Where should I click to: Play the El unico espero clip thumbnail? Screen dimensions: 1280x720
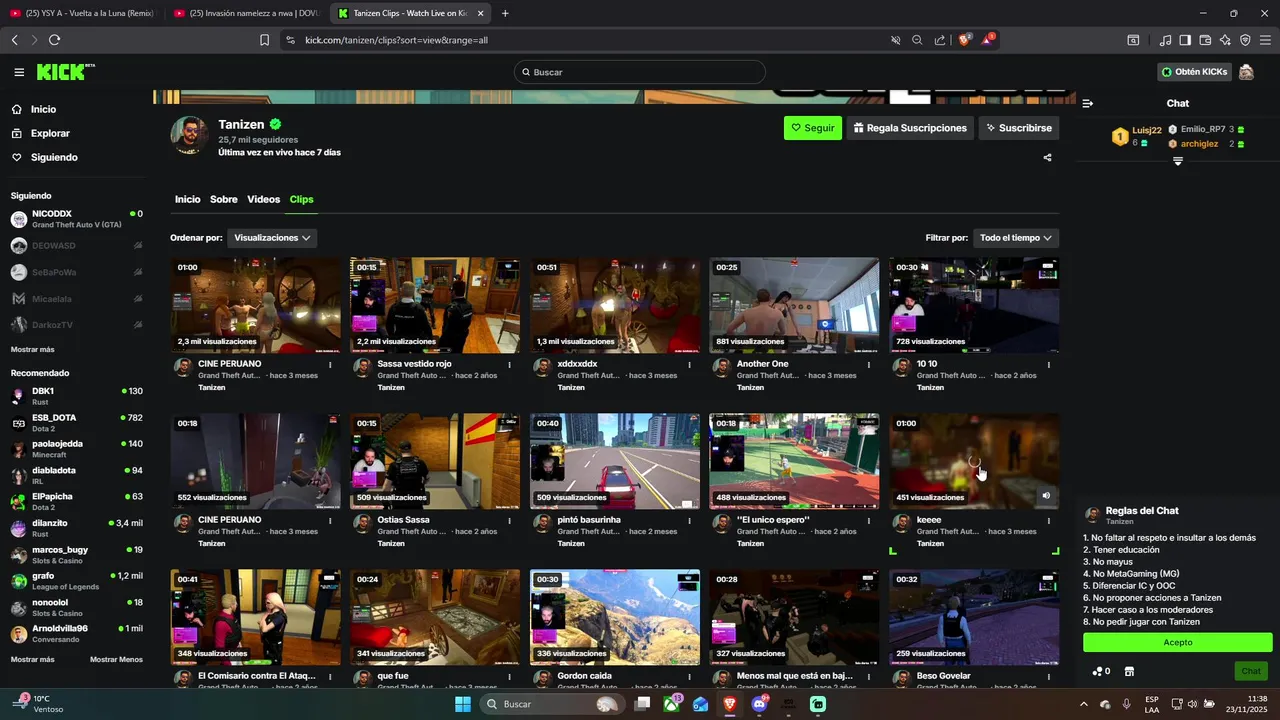click(794, 461)
